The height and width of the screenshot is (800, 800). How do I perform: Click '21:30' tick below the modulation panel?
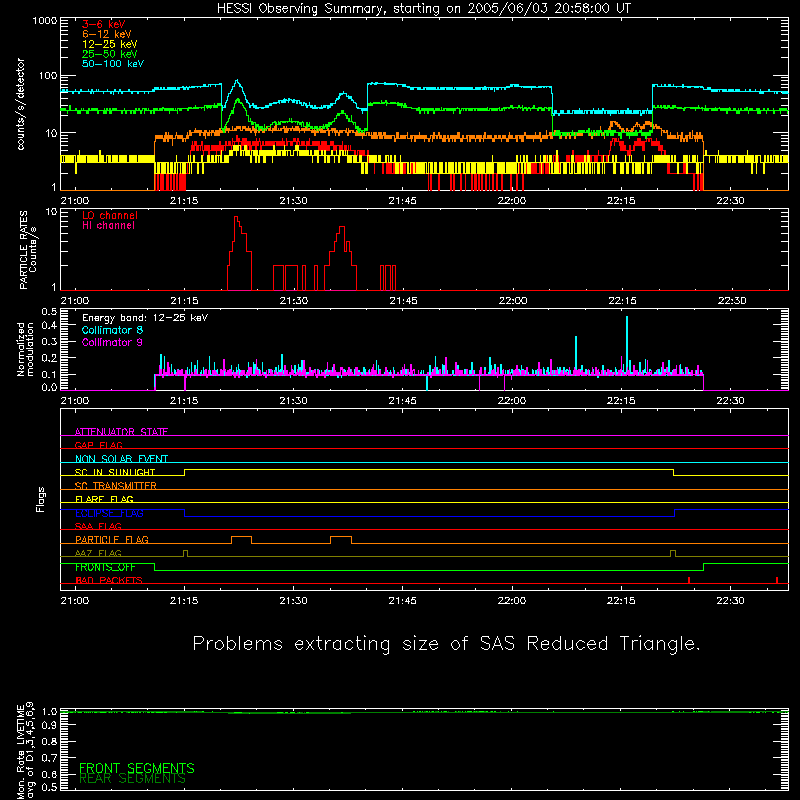pyautogui.click(x=293, y=401)
